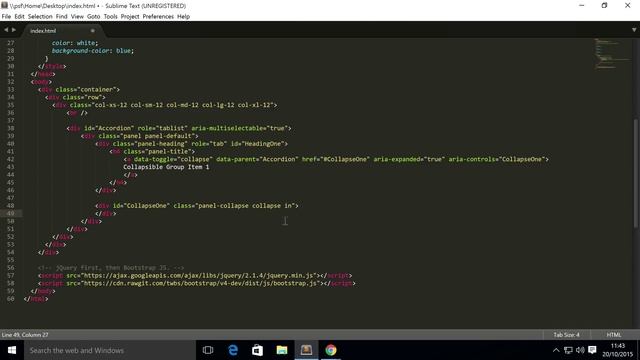Click line number 38 in gutter
The width and height of the screenshot is (640, 360).
pyautogui.click(x=10, y=128)
